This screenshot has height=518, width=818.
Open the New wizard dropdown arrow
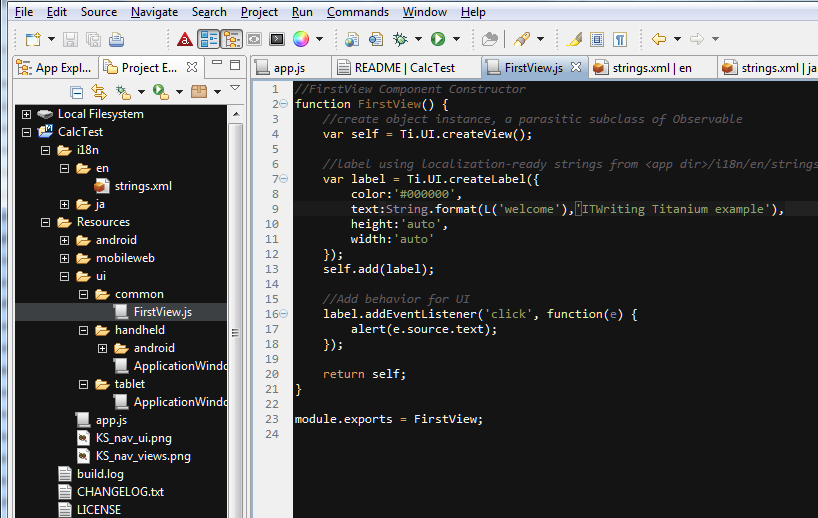click(x=51, y=39)
